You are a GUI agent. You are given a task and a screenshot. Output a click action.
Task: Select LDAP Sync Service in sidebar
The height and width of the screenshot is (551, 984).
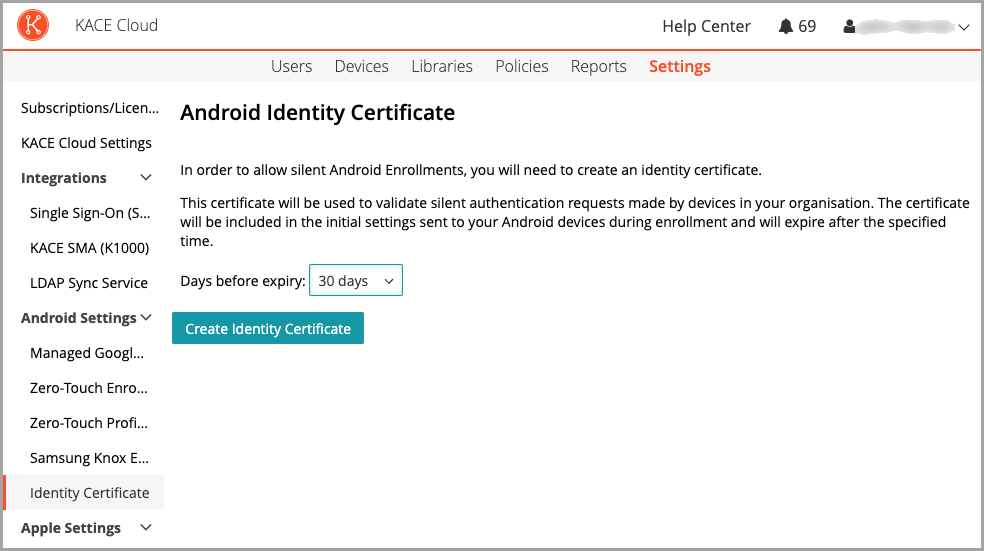(89, 283)
